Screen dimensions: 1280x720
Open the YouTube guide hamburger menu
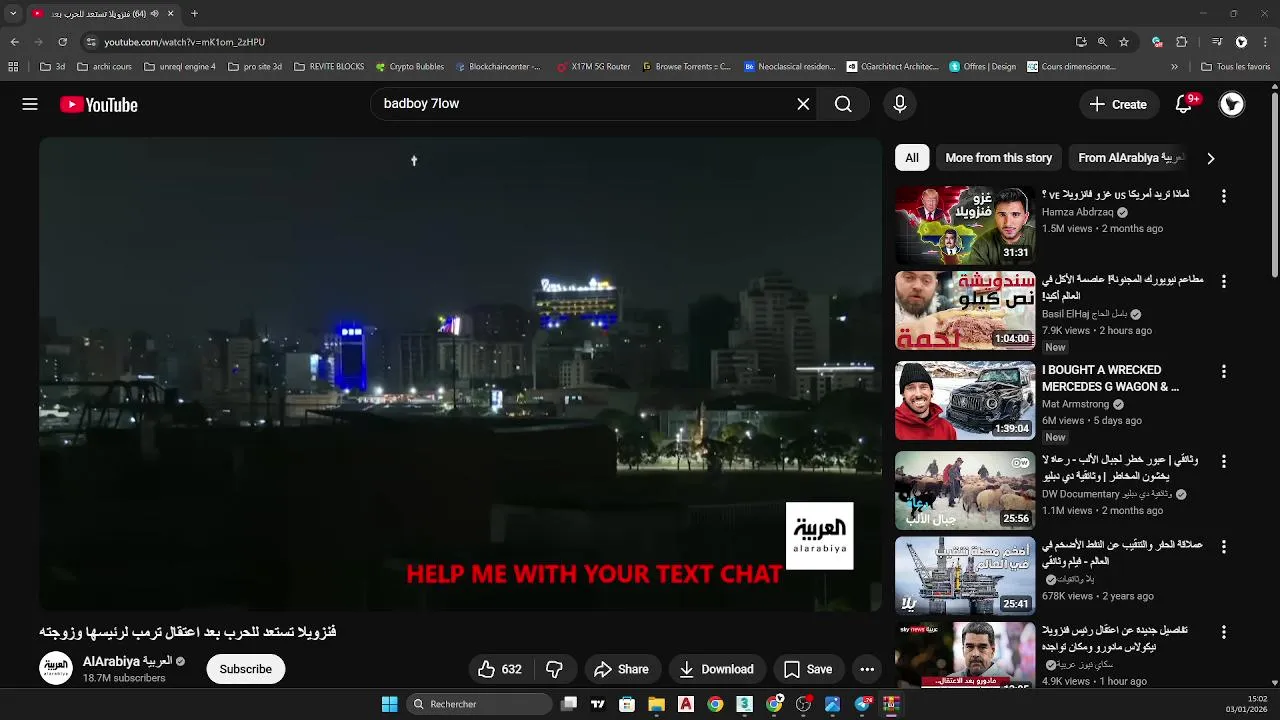[30, 104]
